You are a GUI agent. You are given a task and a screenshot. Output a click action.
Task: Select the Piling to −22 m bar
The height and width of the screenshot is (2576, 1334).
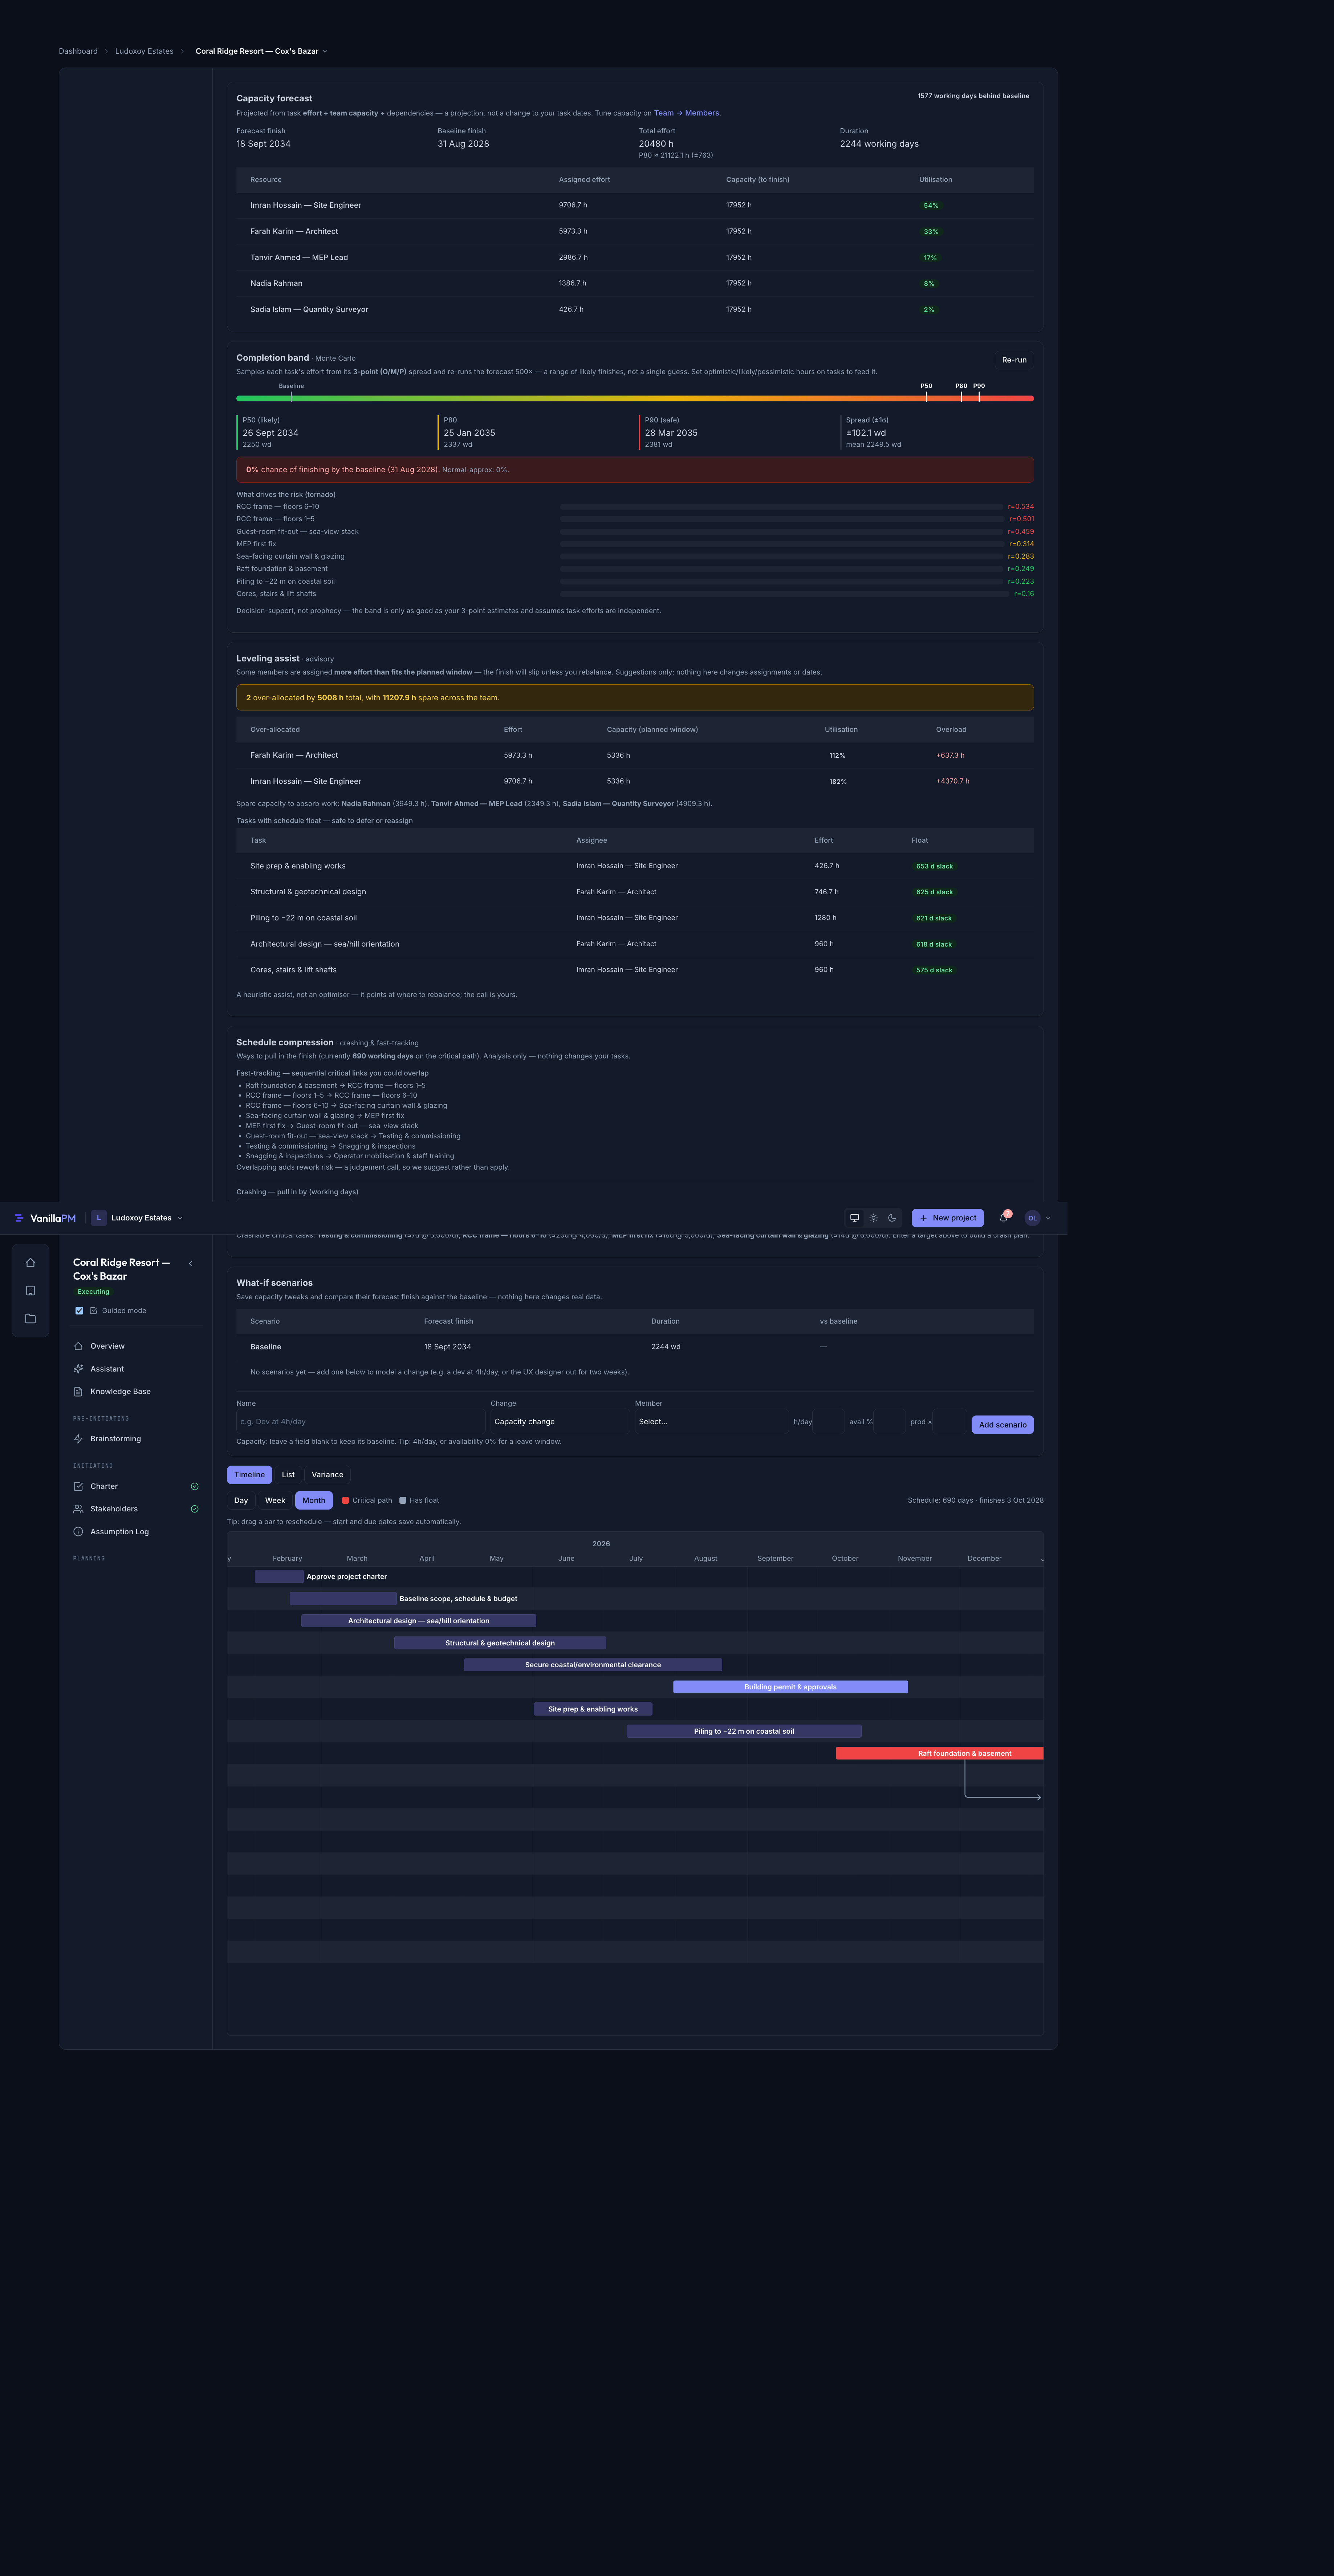coord(744,1731)
